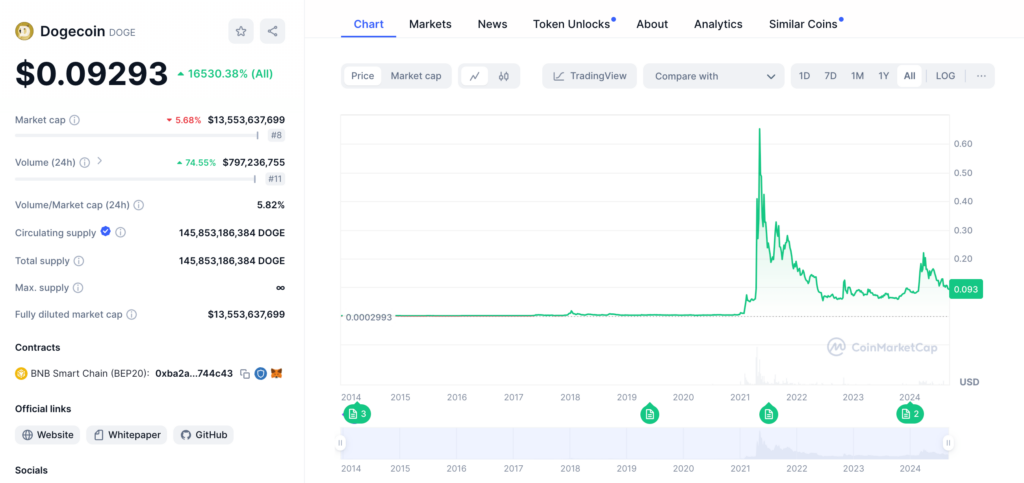This screenshot has width=1024, height=483.
Task: Visit the official Website link
Action: (48, 435)
